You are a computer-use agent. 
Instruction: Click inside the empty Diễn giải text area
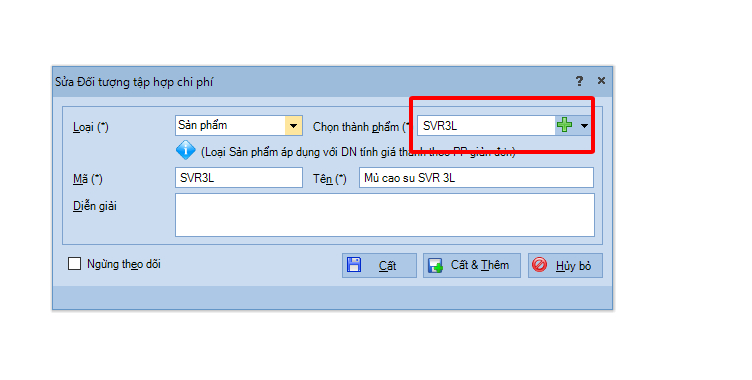tap(385, 215)
